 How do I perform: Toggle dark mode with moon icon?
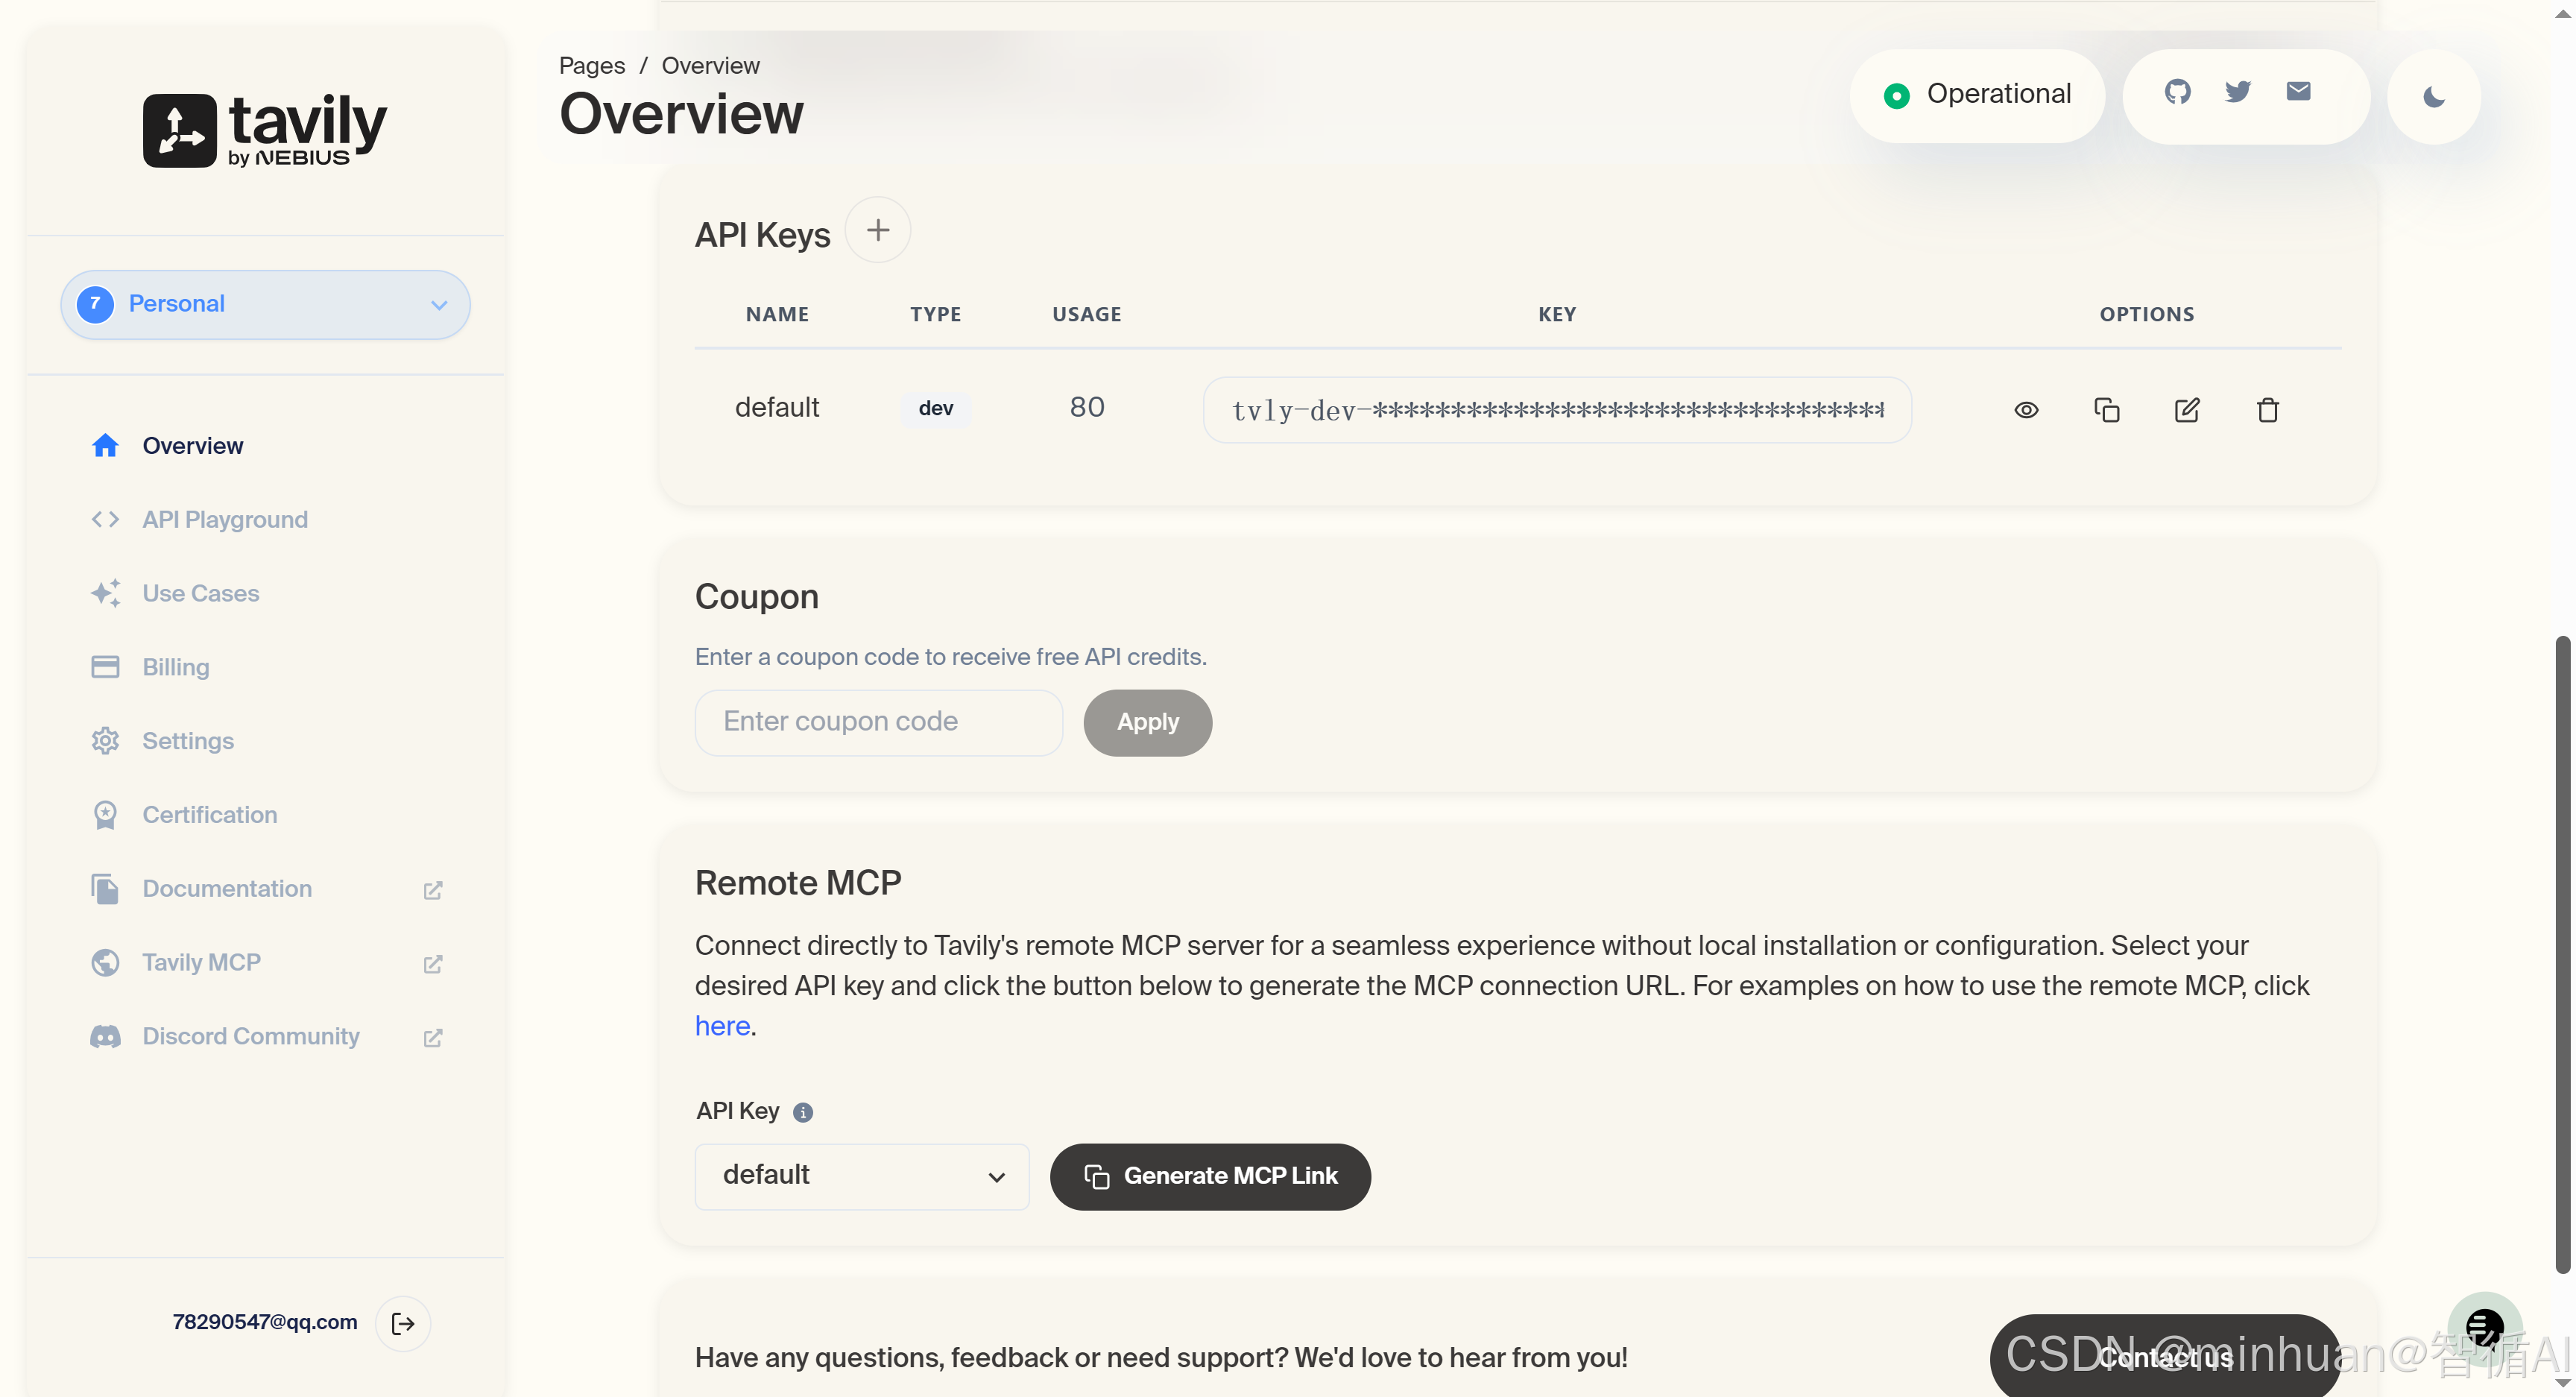click(x=2434, y=97)
